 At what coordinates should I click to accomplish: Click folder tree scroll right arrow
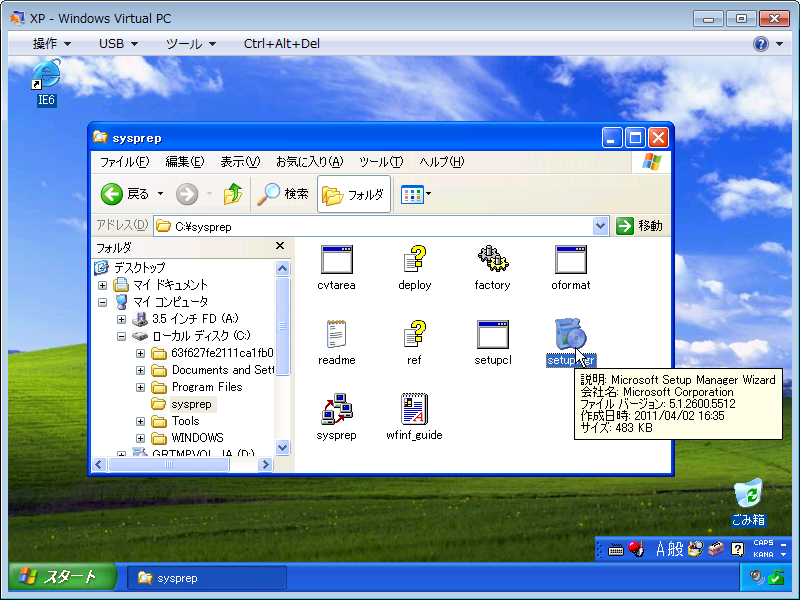click(265, 464)
